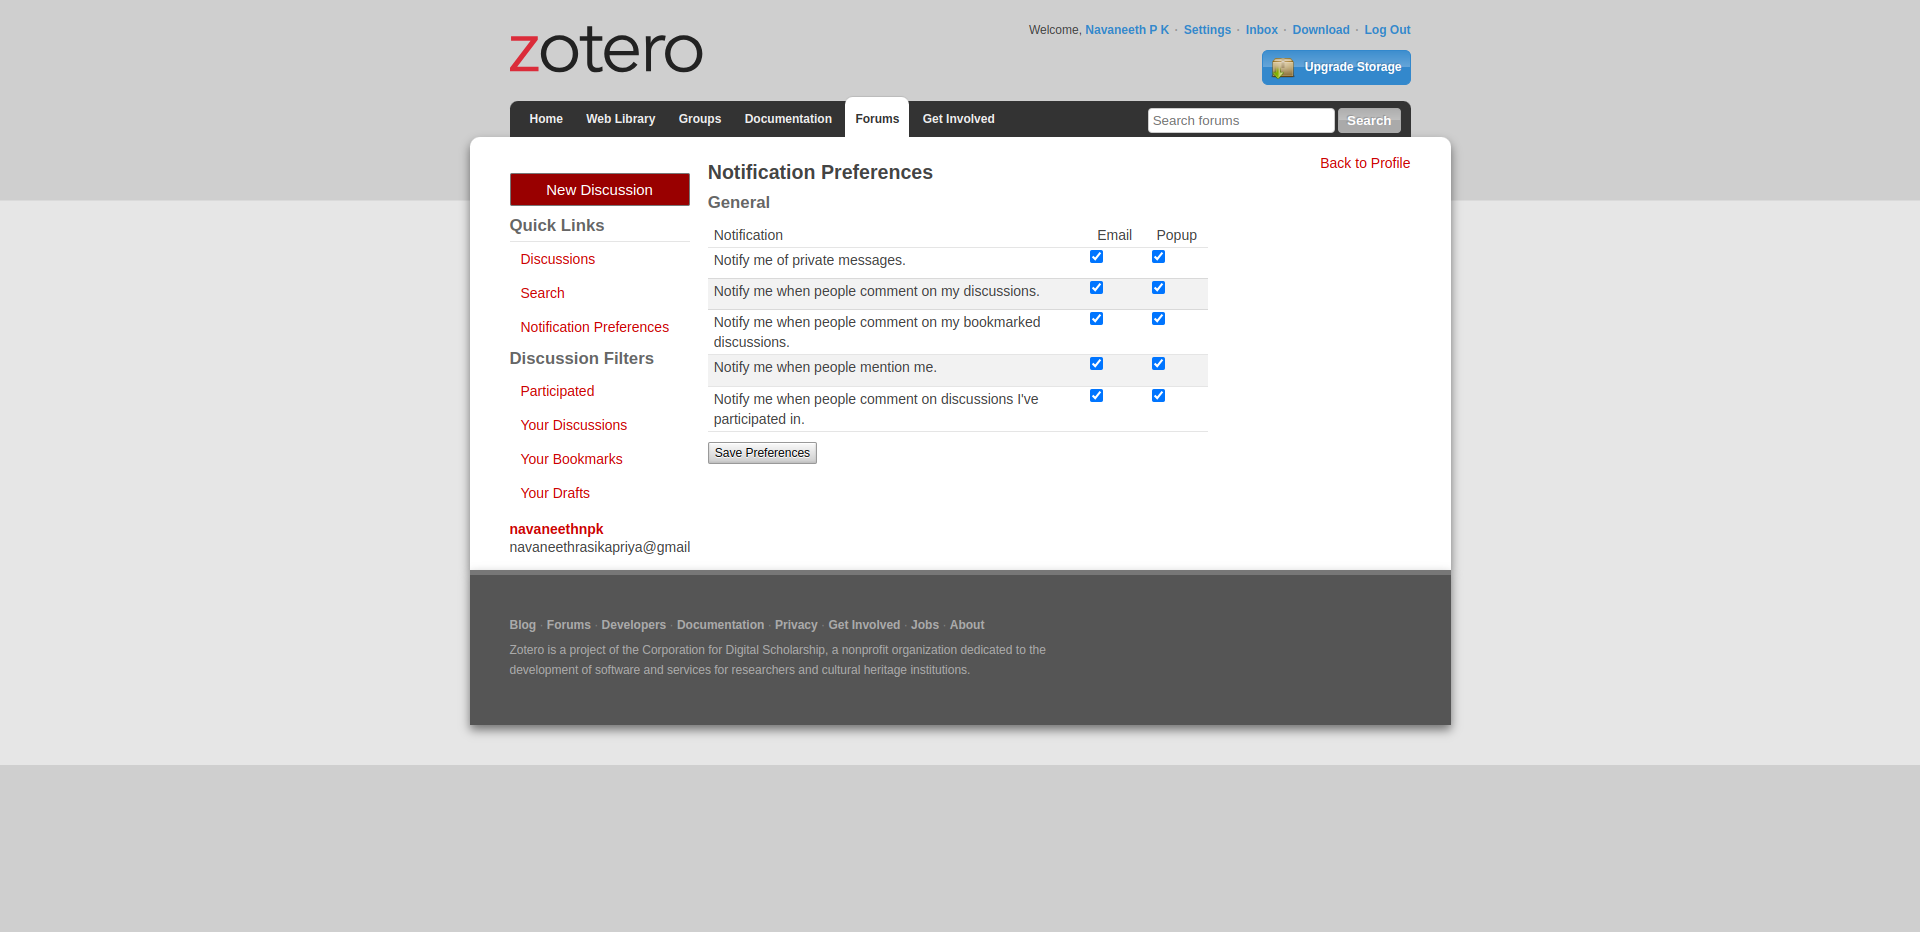
Task: Open navaneethnpk profile link
Action: [556, 529]
